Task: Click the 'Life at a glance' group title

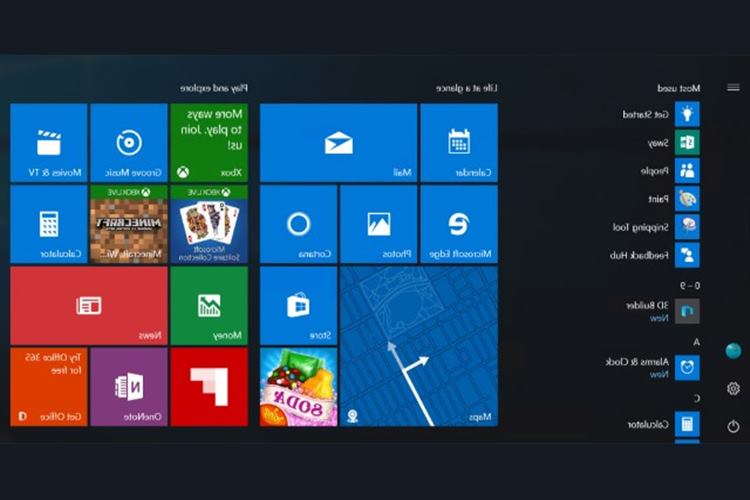Action: click(466, 88)
